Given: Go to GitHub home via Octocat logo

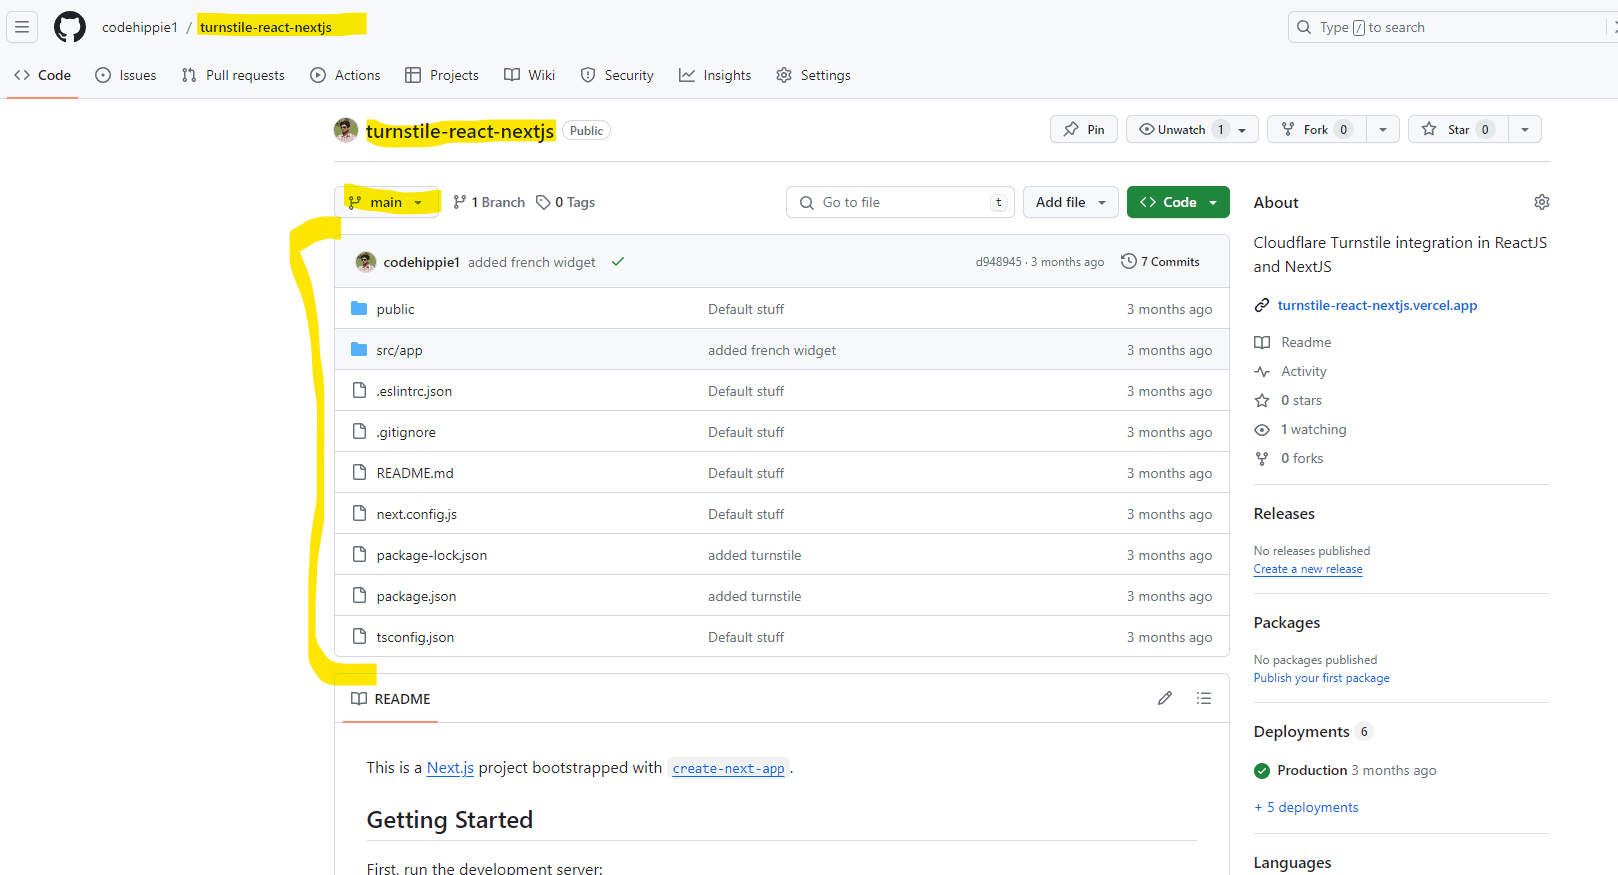Looking at the screenshot, I should pos(70,27).
